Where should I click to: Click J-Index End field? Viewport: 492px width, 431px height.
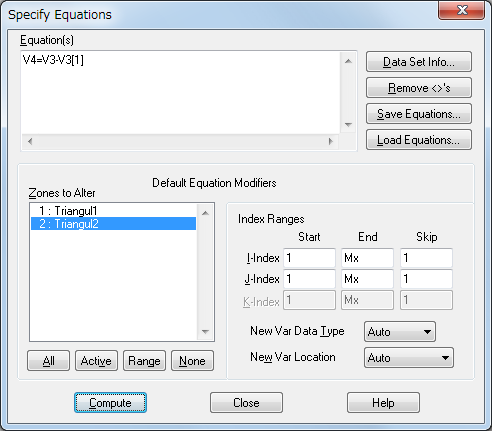tap(367, 279)
